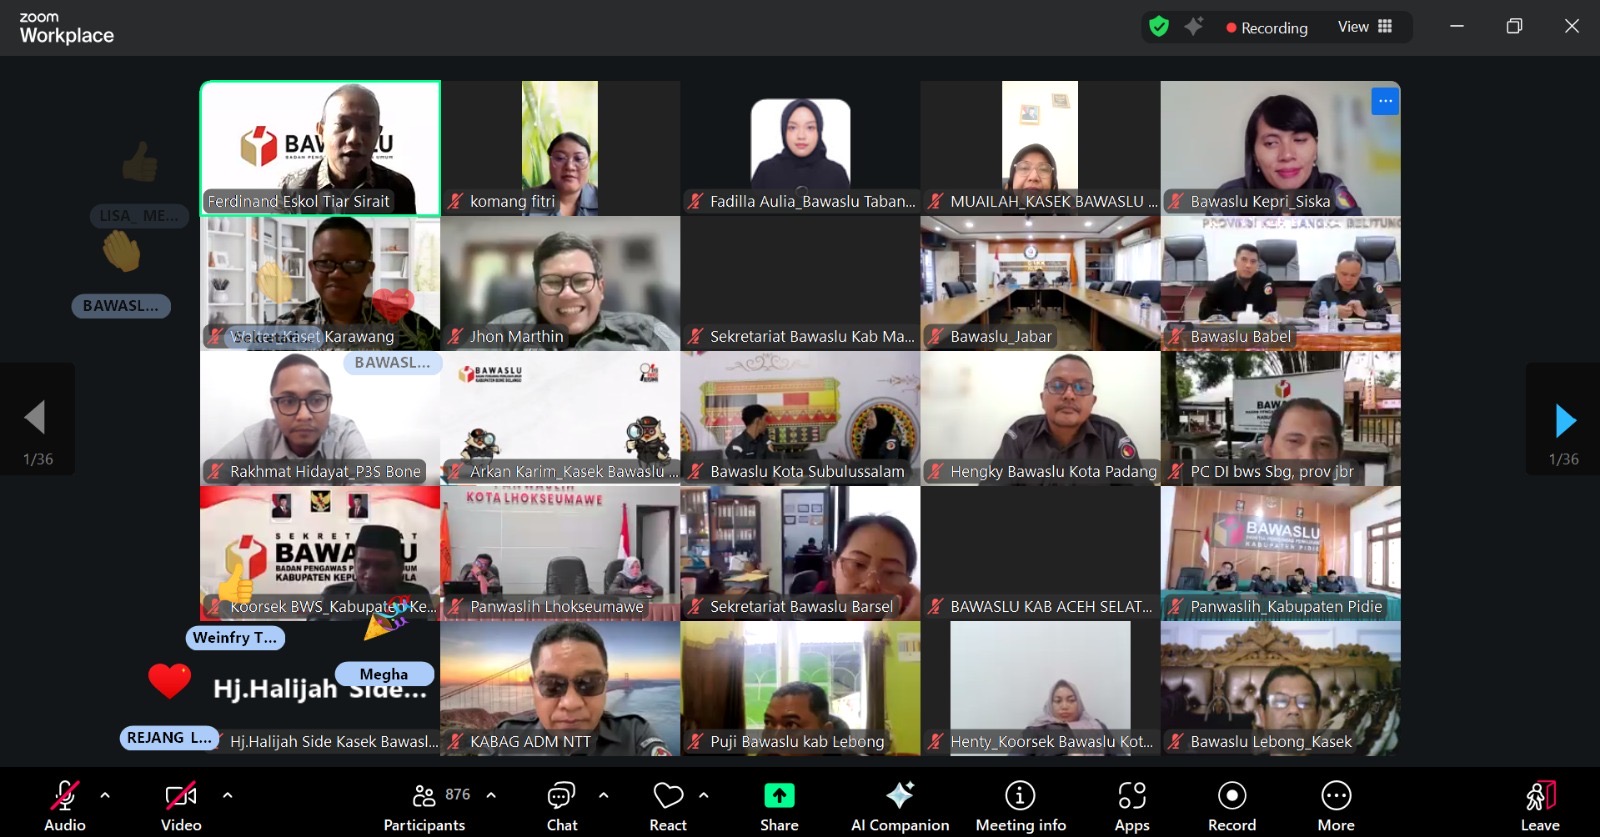Select Jhon Marthin video tile
This screenshot has width=1600, height=837.
coord(560,283)
